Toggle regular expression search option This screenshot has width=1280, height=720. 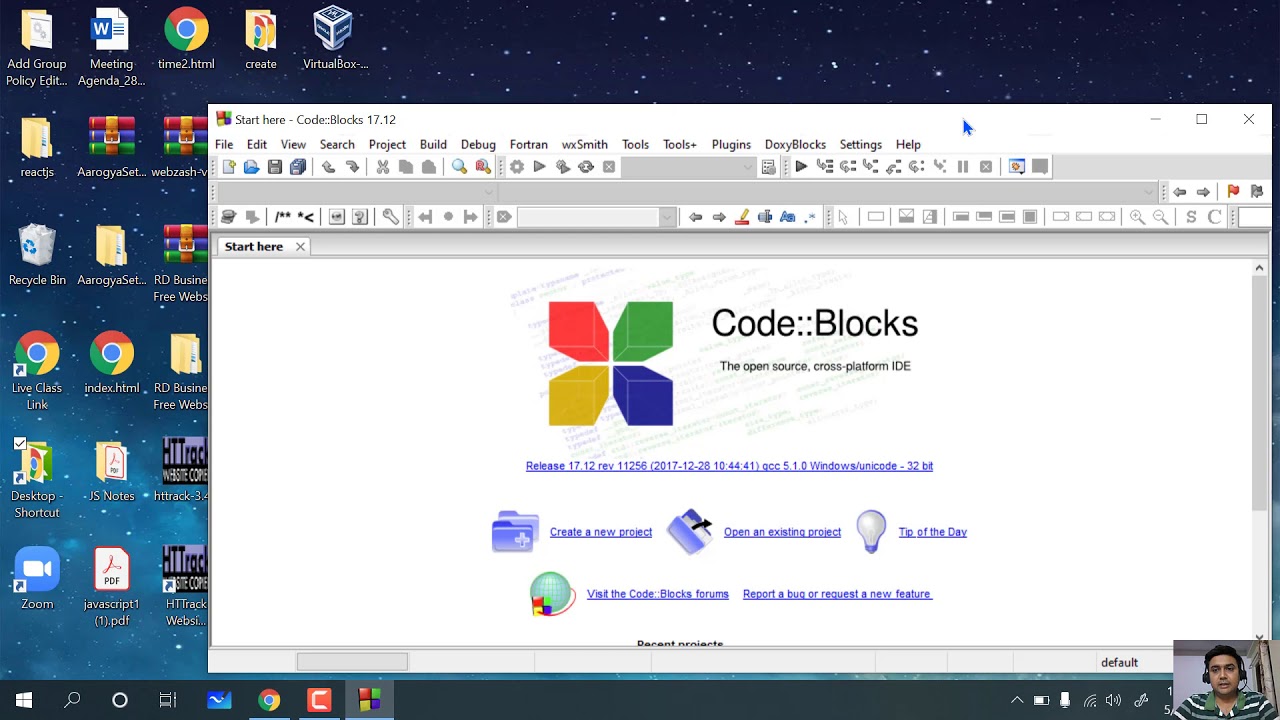click(810, 217)
